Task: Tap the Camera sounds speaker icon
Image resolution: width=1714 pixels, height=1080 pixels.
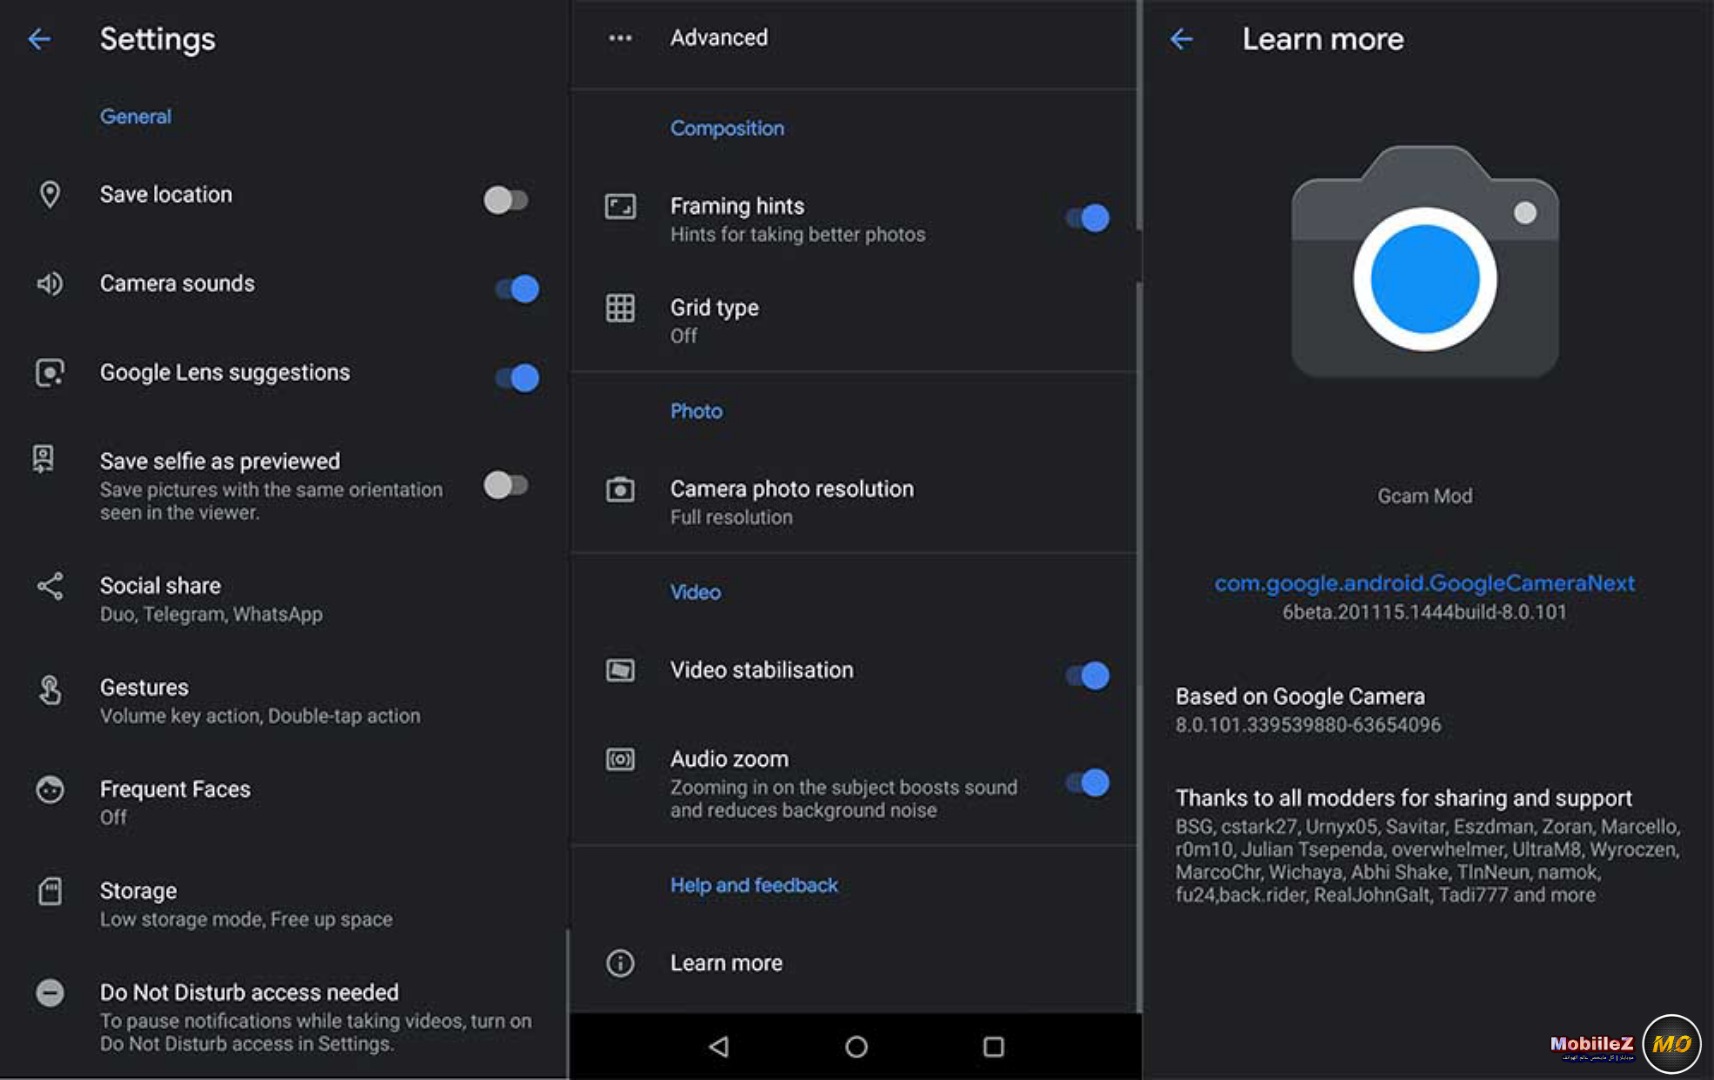Action: tap(49, 284)
